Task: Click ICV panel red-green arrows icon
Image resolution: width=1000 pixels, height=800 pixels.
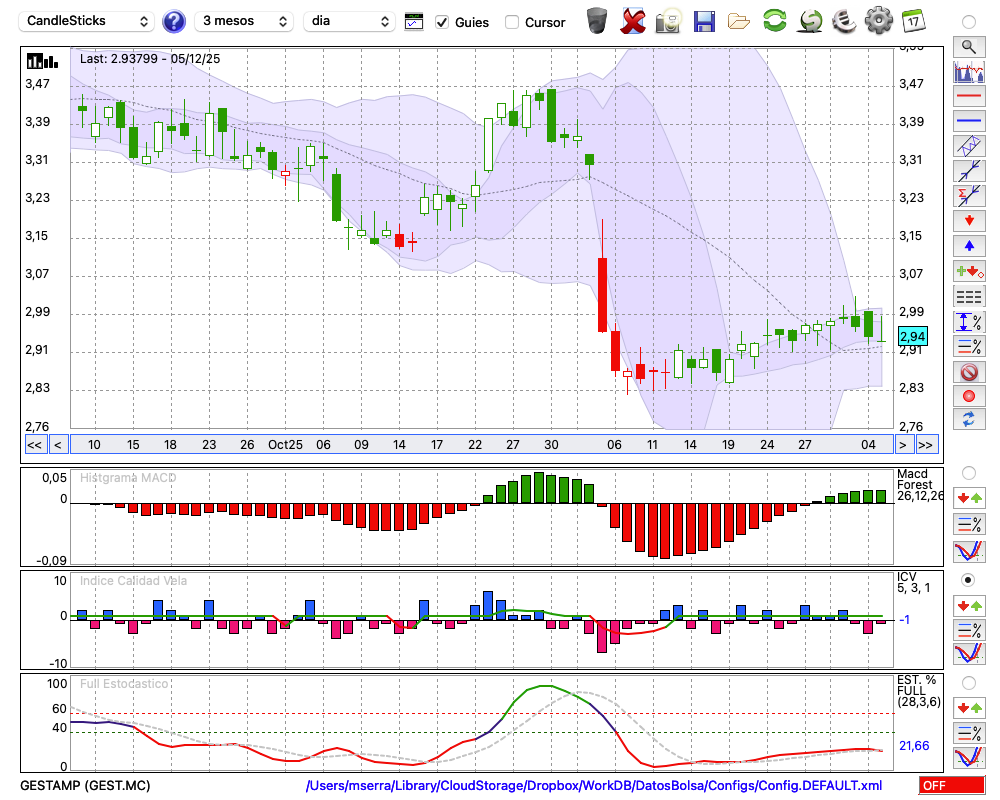Action: point(969,605)
